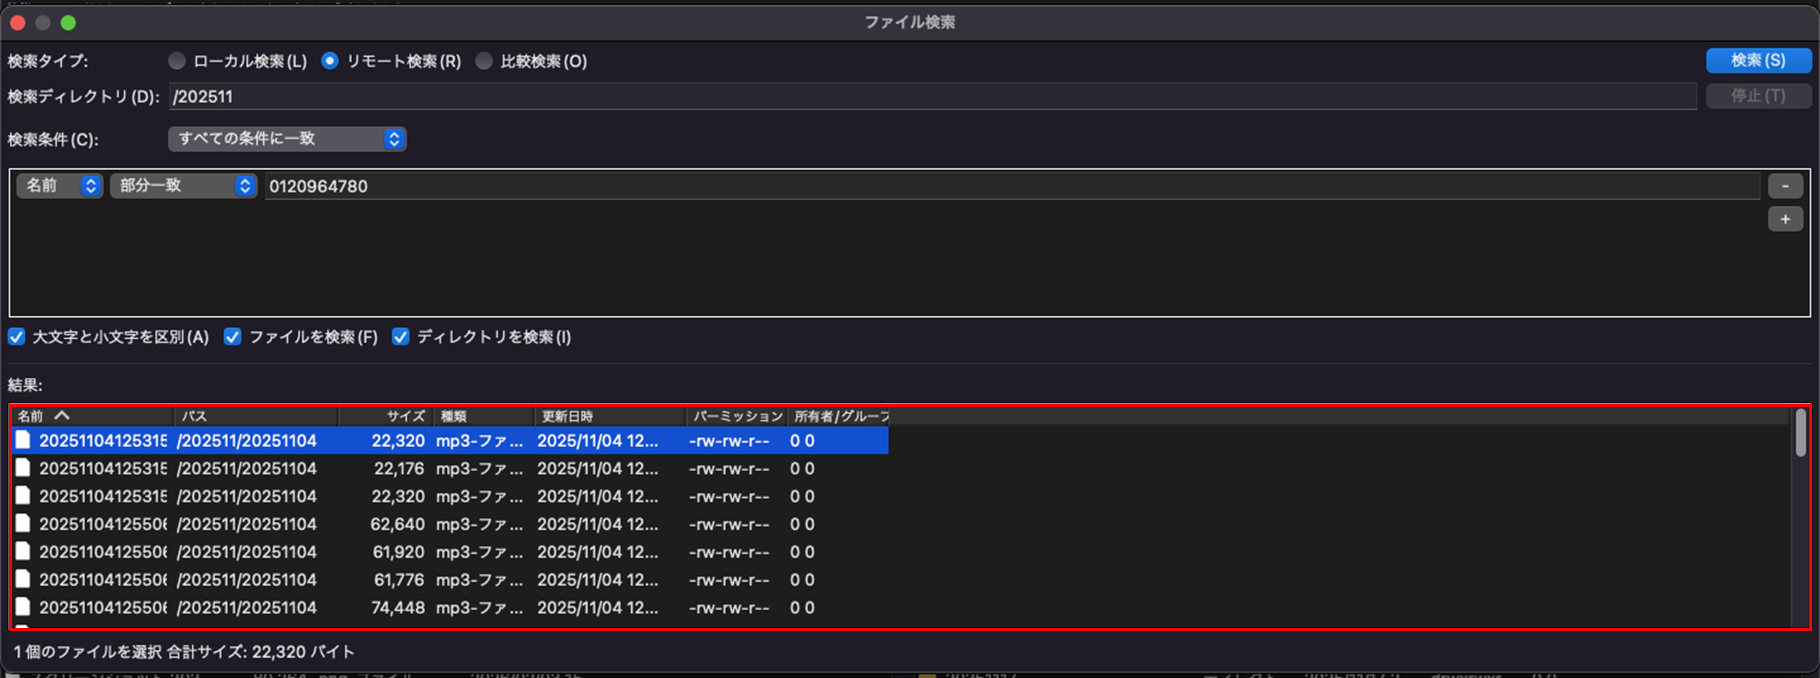The width and height of the screenshot is (1820, 678).
Task: Click the file icon of the 22,176 size row
Action: (x=22, y=468)
